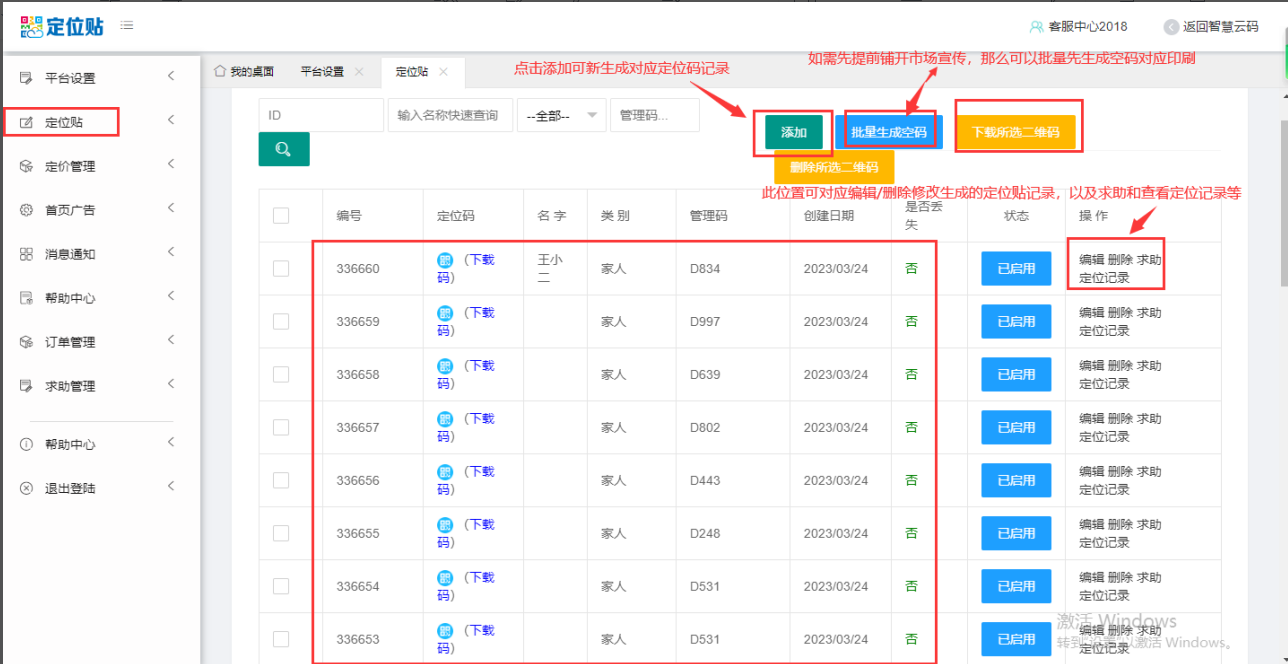Click the 批量生成空码 button

click(x=888, y=133)
